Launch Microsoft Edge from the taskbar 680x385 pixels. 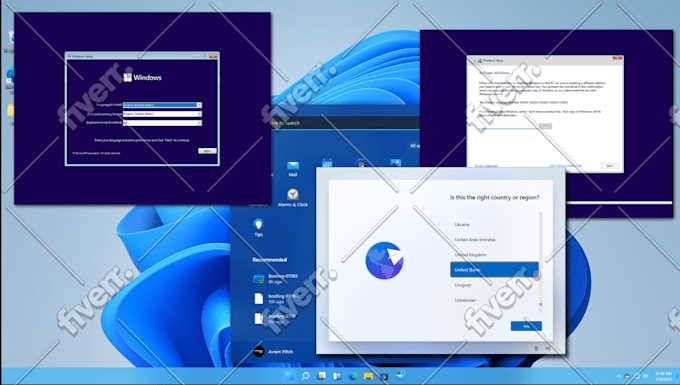(353, 376)
